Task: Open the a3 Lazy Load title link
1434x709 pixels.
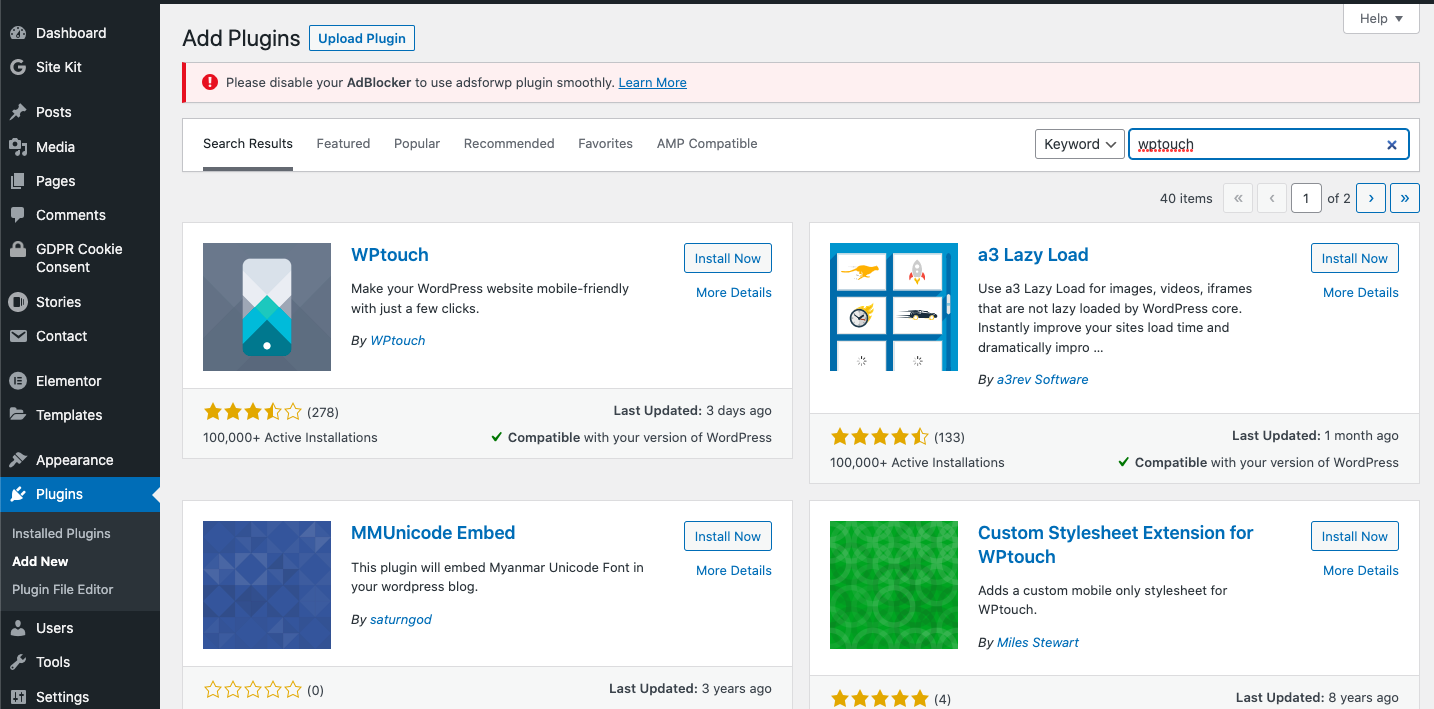Action: point(1033,255)
